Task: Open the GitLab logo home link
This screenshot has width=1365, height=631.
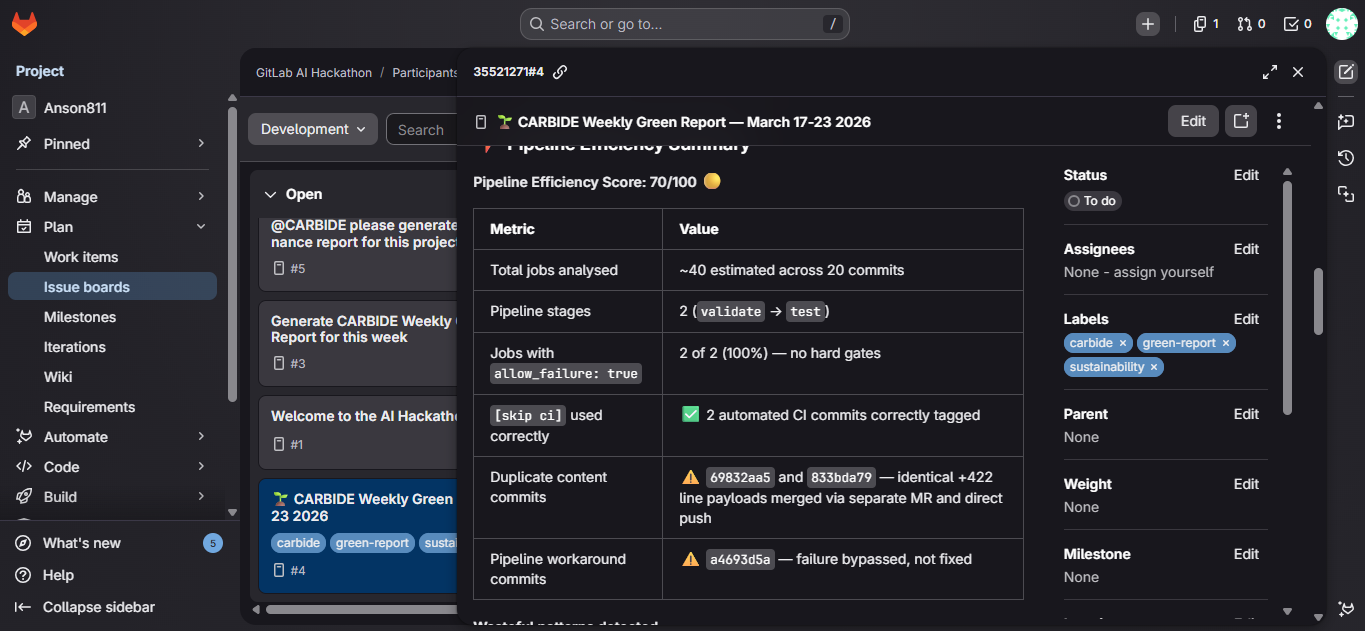Action: (24, 24)
